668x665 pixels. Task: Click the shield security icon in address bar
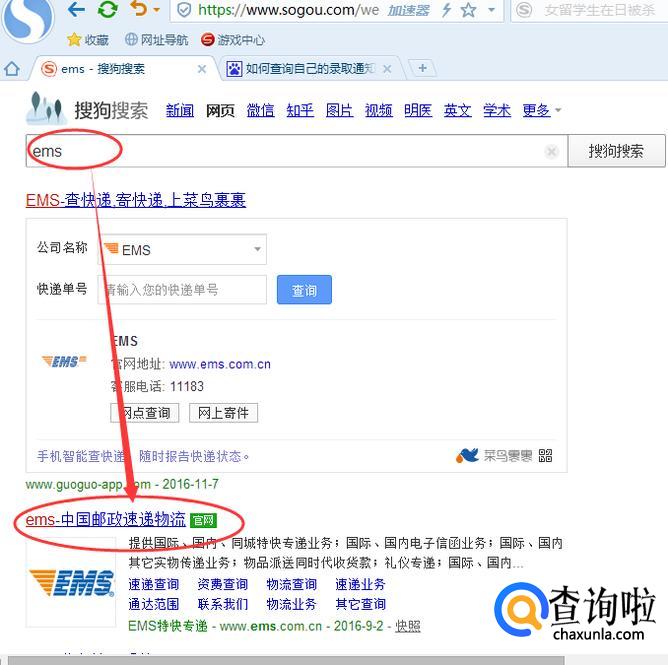click(184, 10)
